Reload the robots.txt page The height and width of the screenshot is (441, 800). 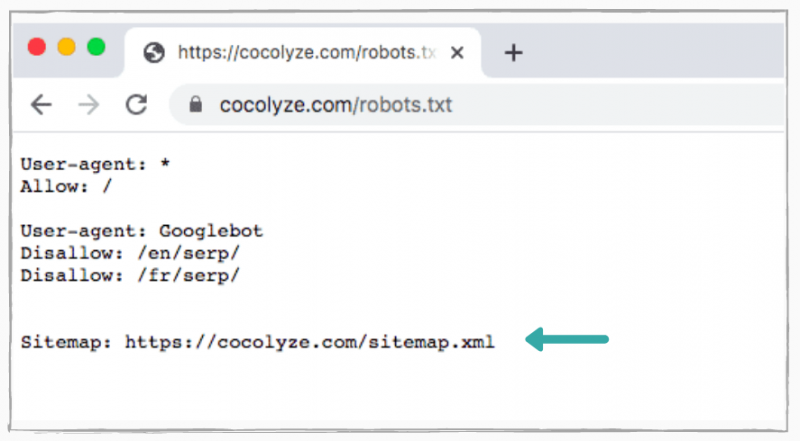click(x=136, y=105)
